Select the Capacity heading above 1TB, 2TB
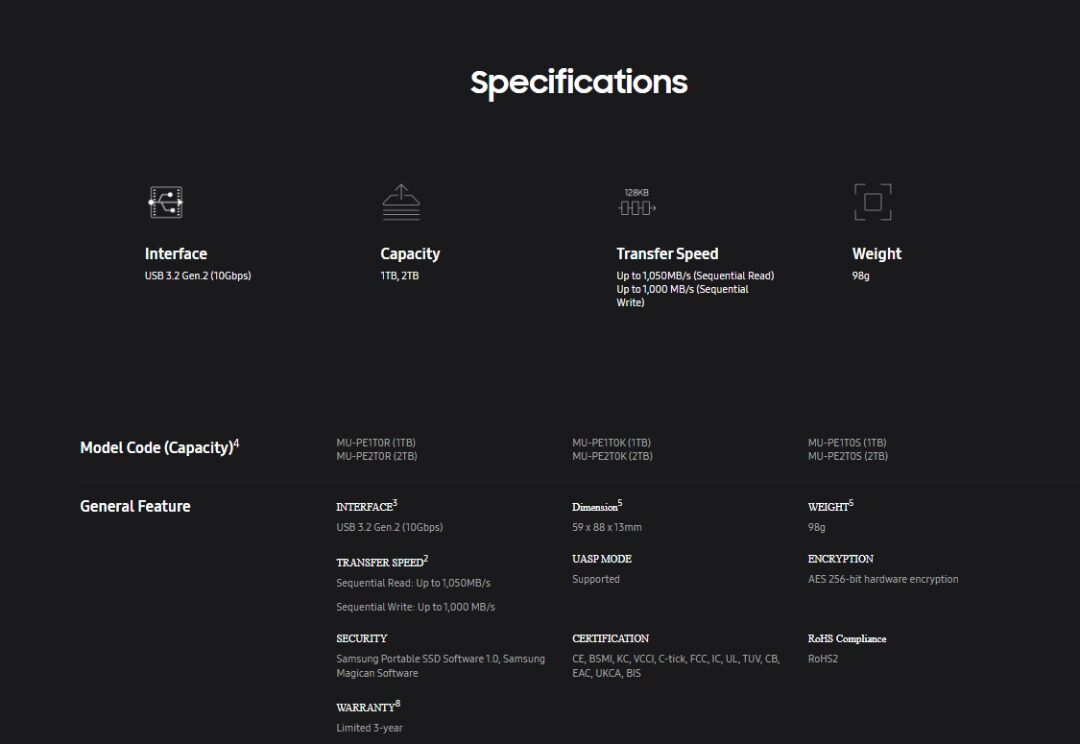The image size is (1080, 744). tap(410, 254)
